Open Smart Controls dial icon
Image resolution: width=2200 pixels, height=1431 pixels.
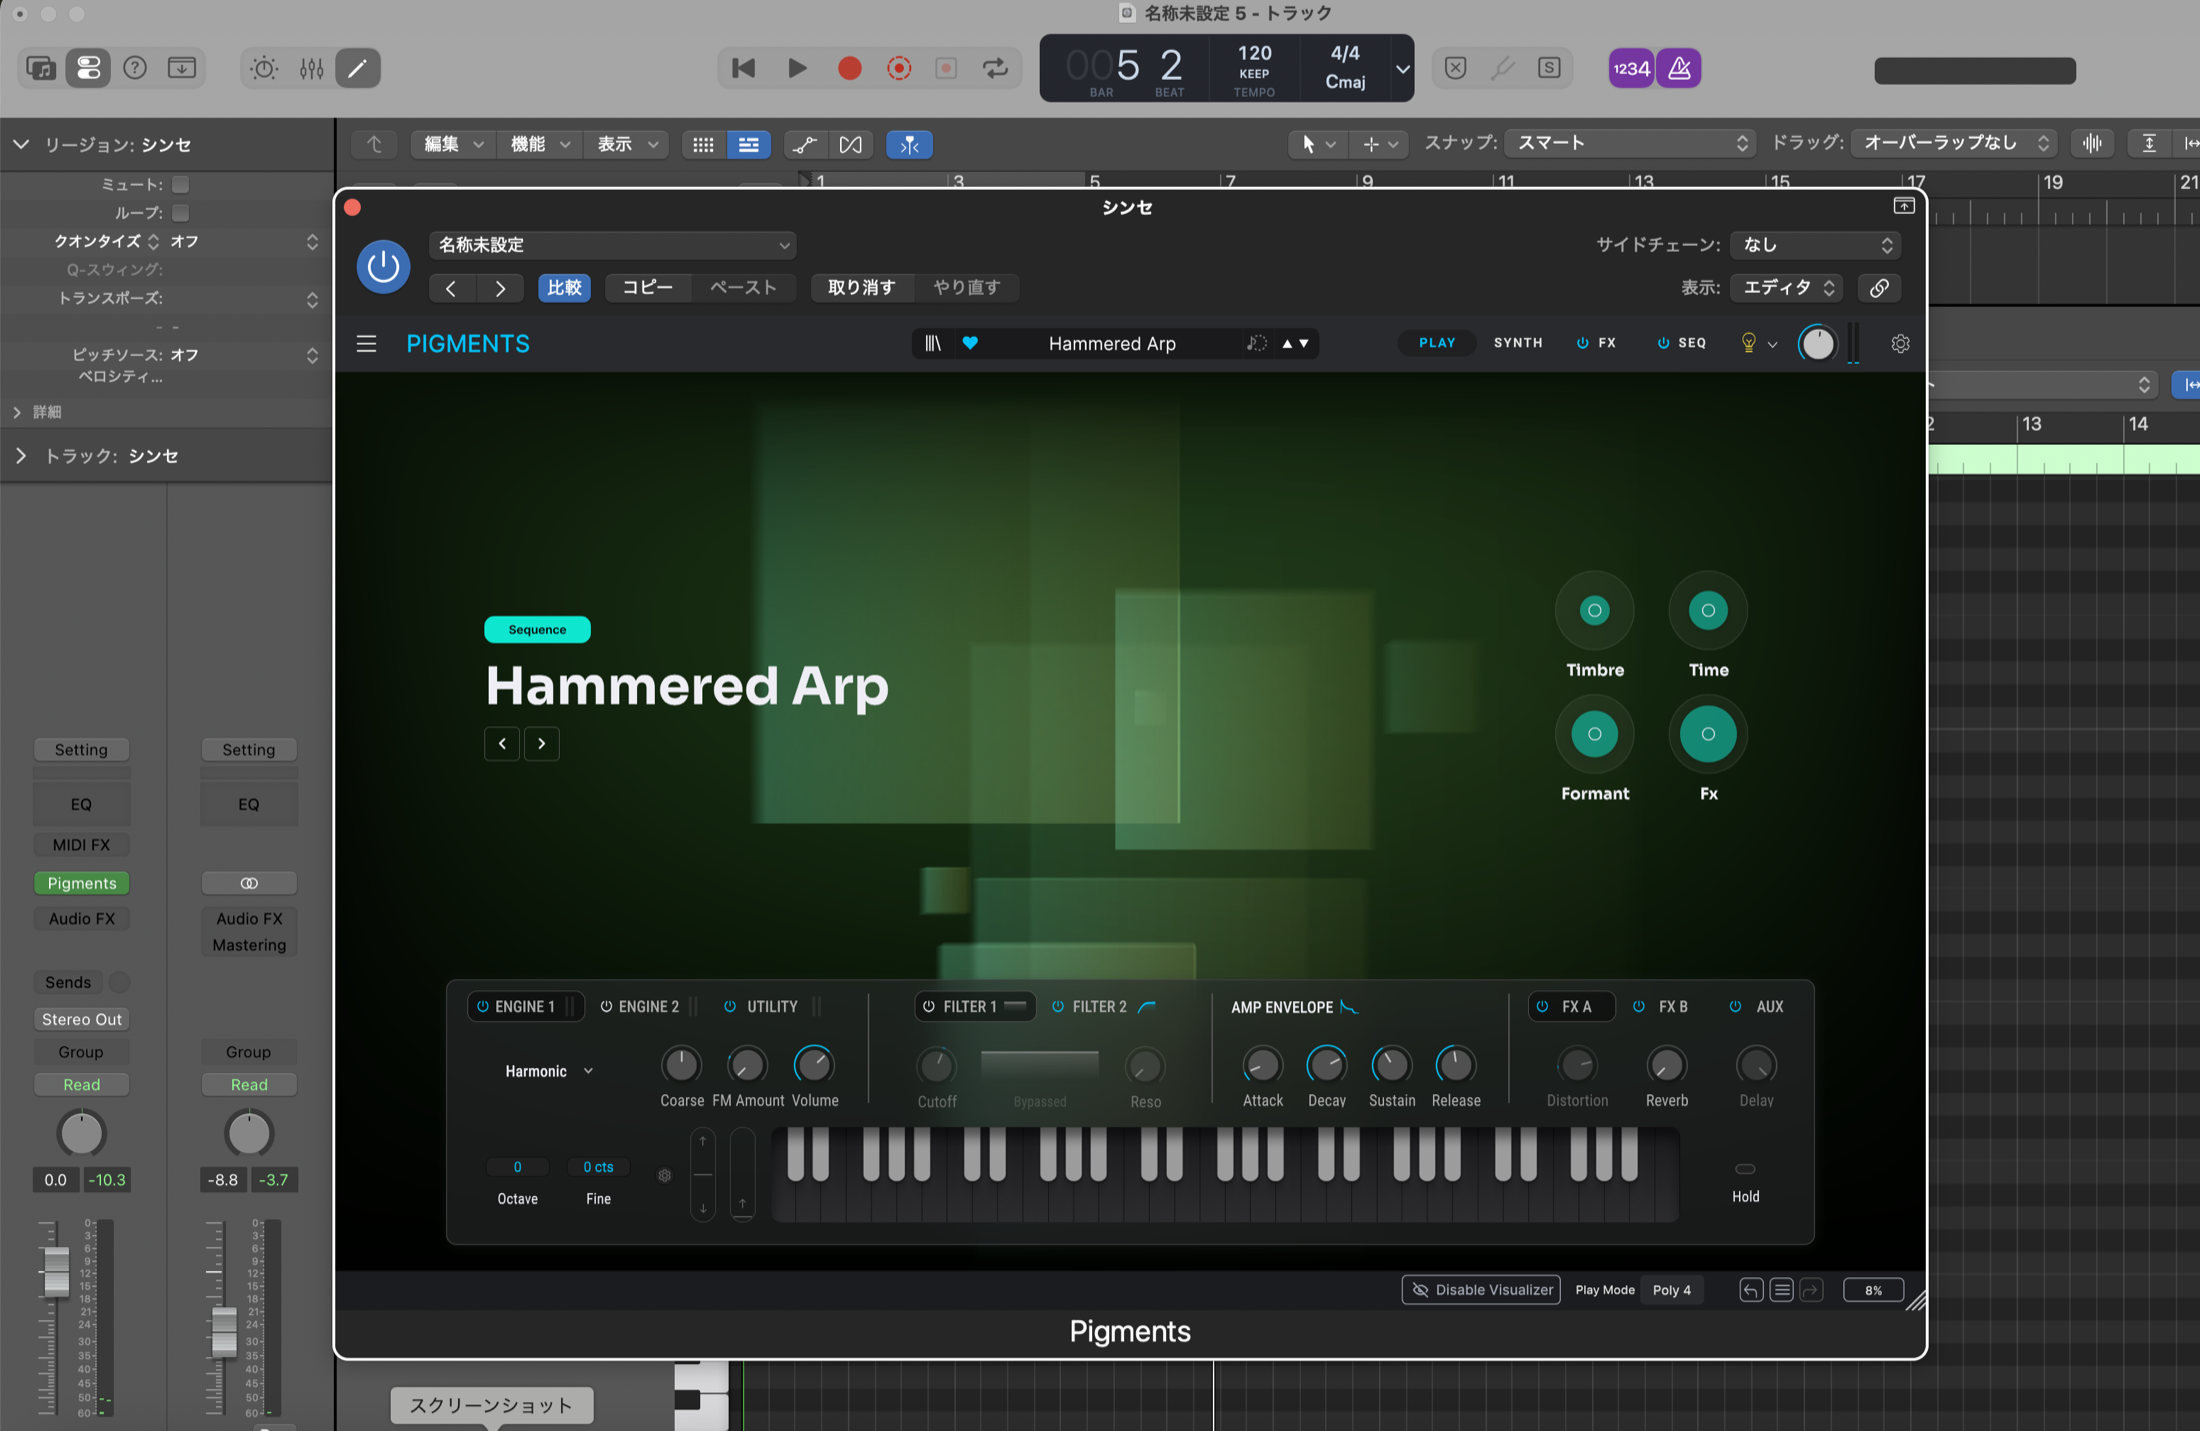point(264,68)
